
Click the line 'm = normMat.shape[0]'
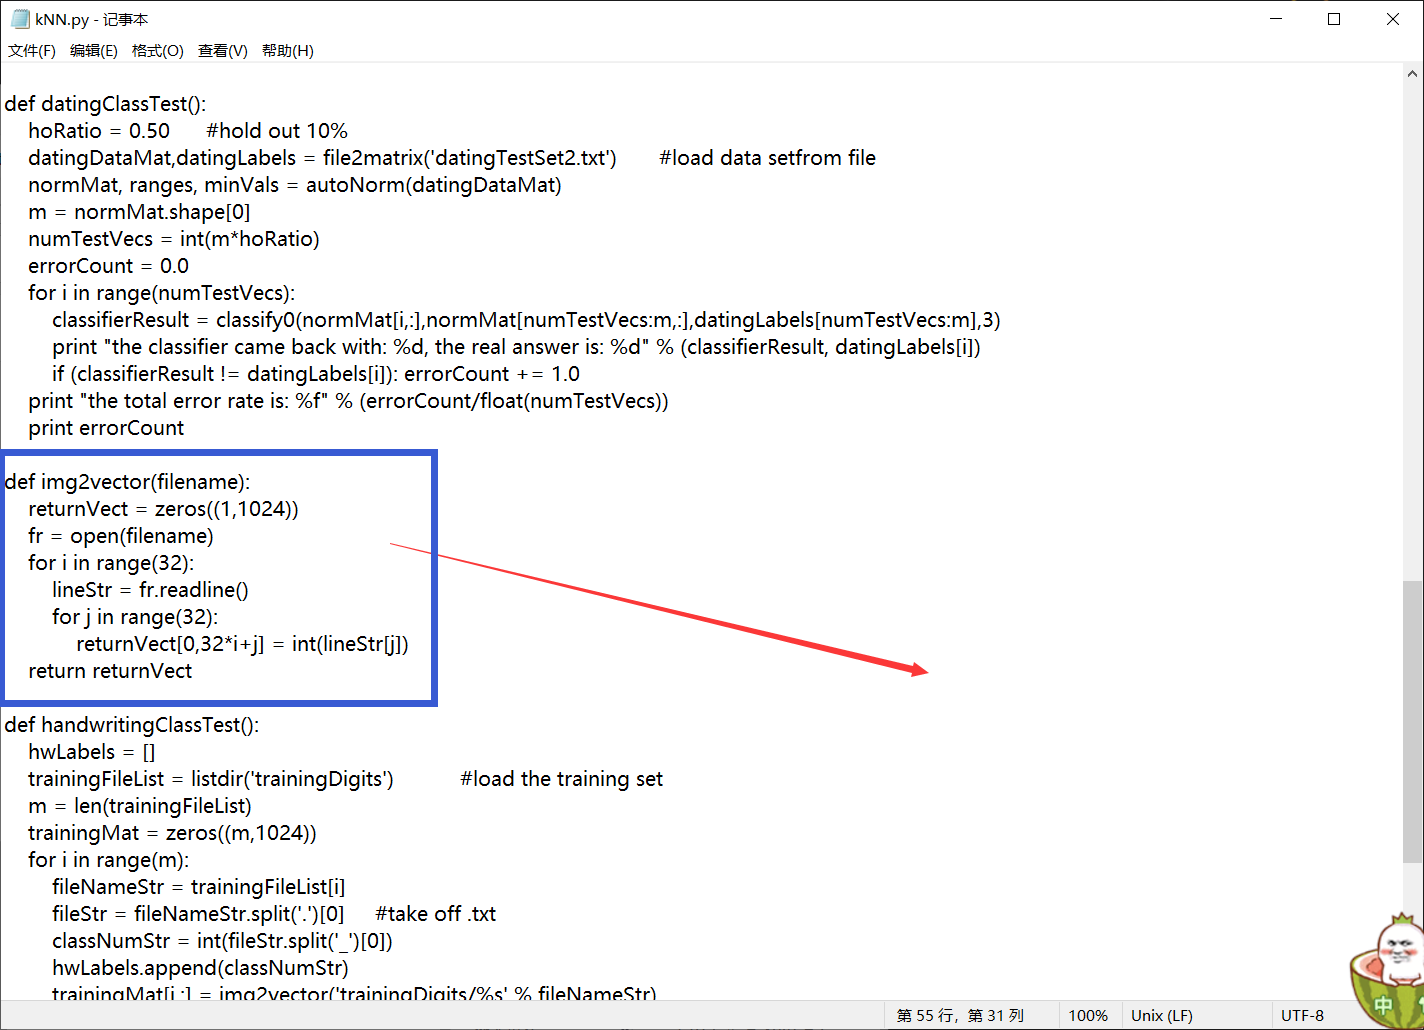point(139,212)
